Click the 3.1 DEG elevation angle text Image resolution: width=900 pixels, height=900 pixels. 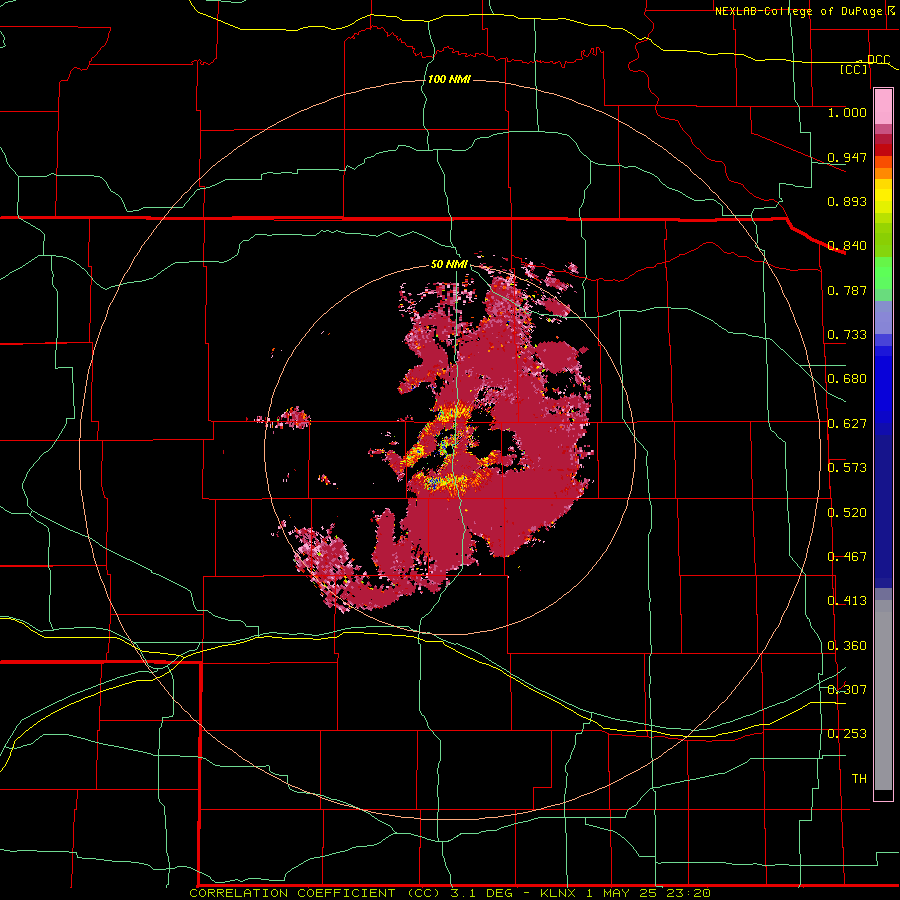481,893
